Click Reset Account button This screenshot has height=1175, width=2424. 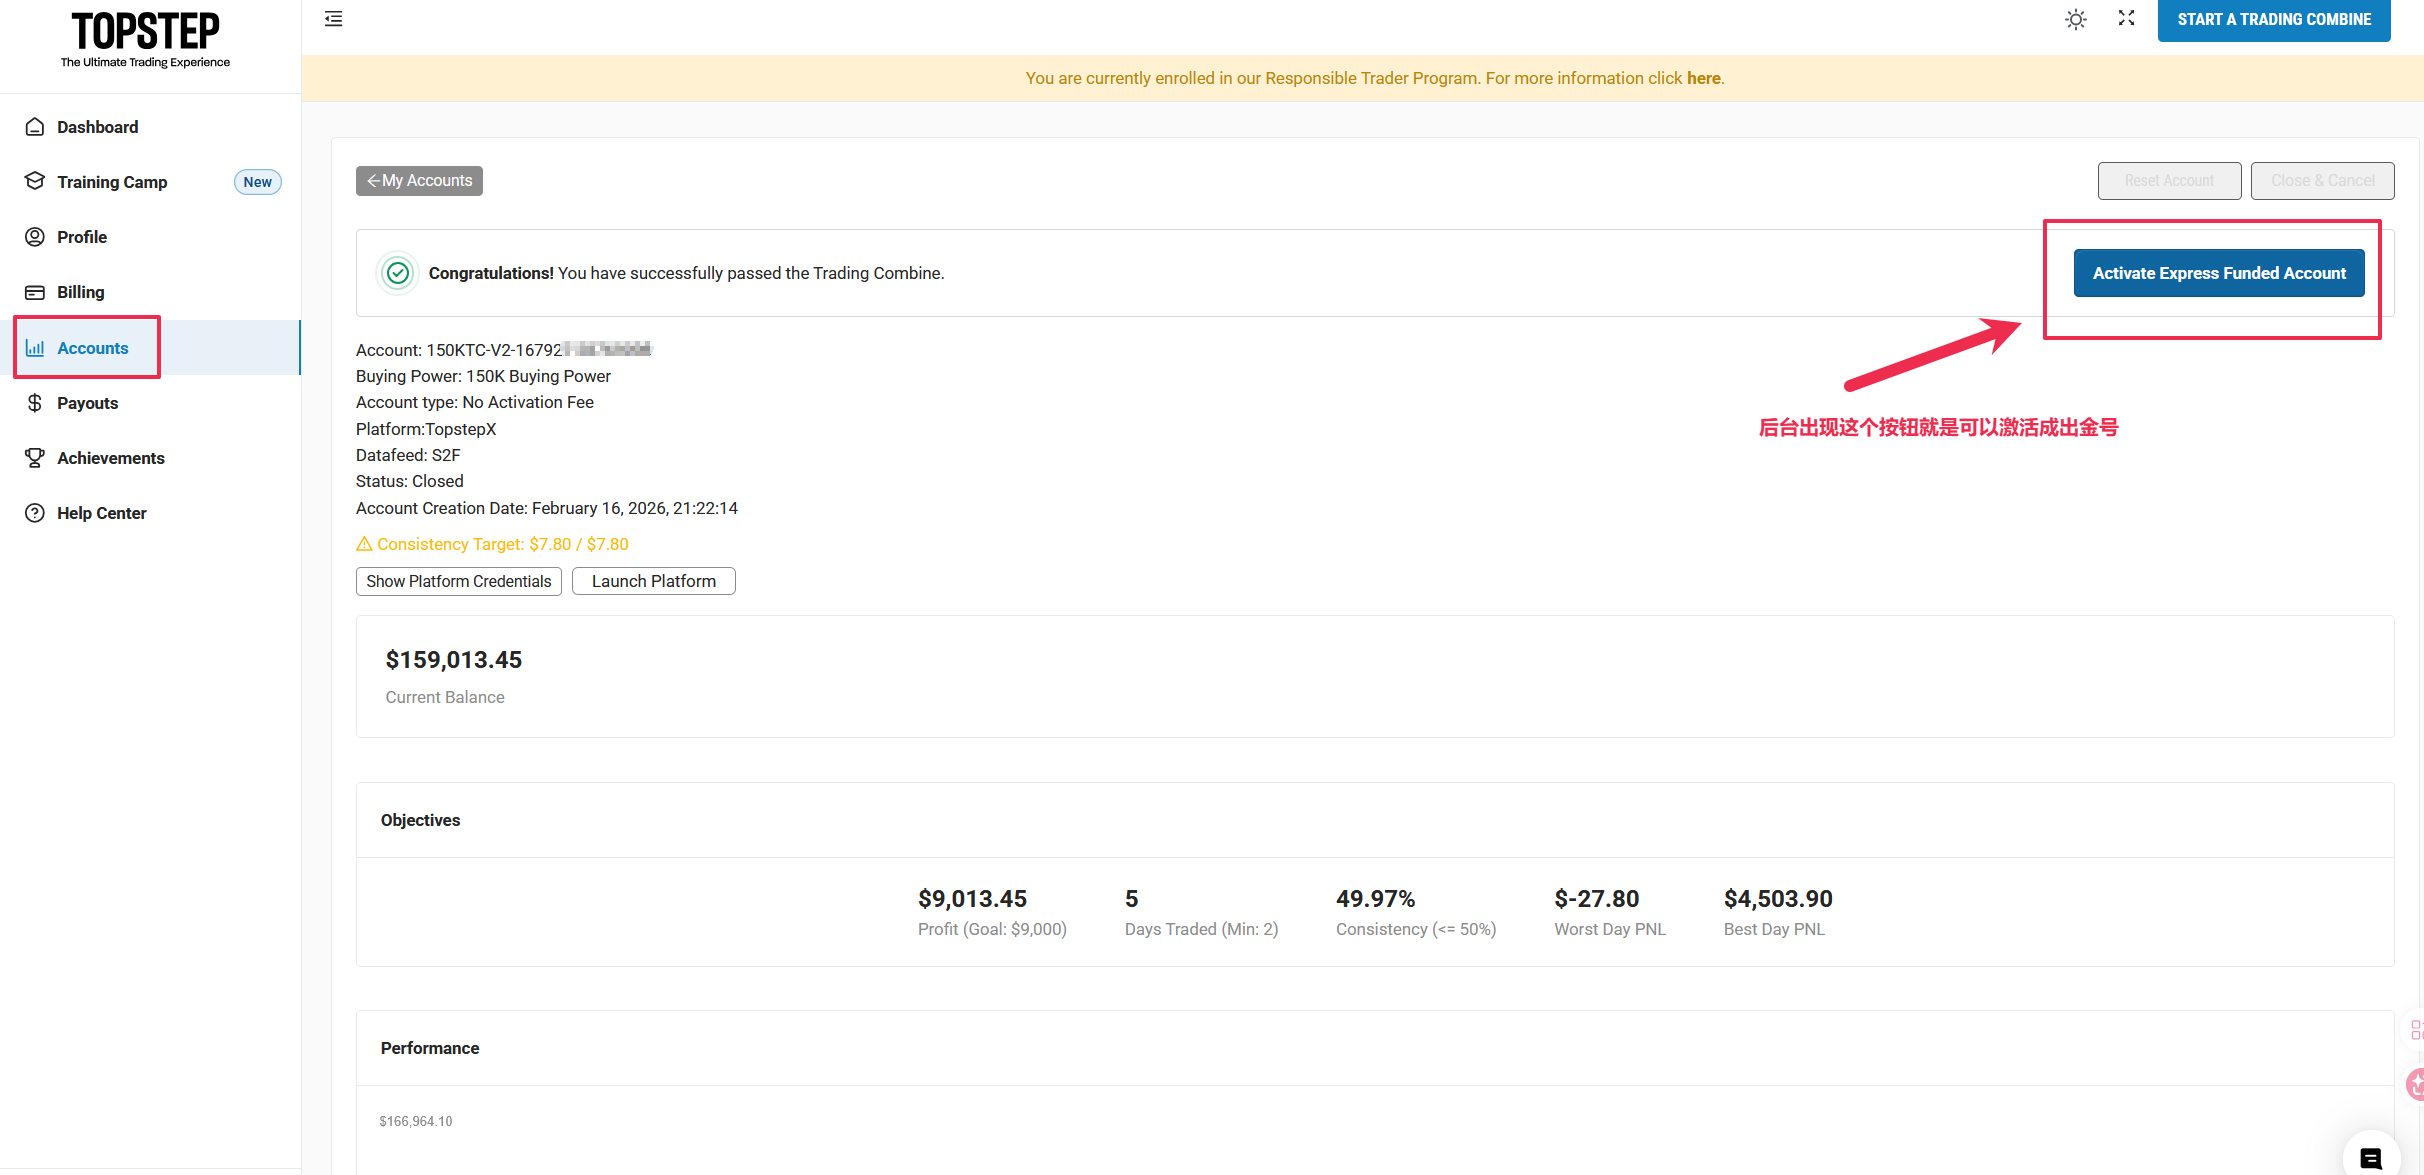(2169, 181)
